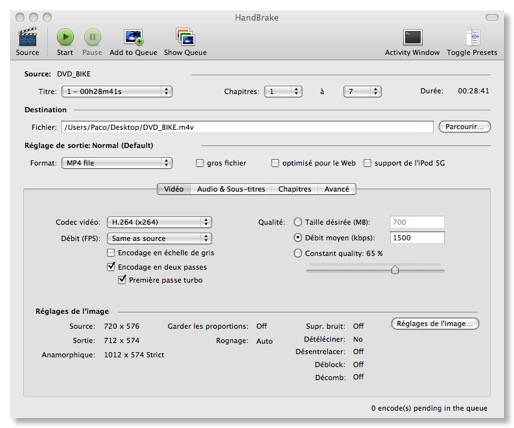Image resolution: width=514 pixels, height=428 pixels.
Task: Open the Avancé tab
Action: tap(337, 189)
